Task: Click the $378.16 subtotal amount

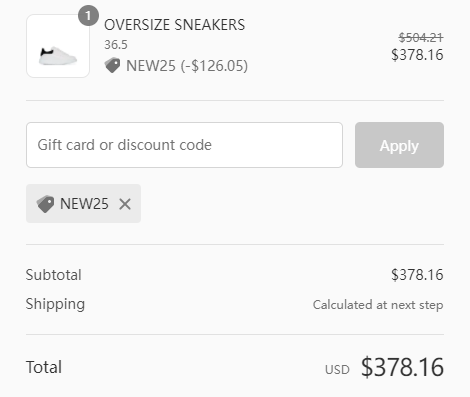Action: (417, 275)
